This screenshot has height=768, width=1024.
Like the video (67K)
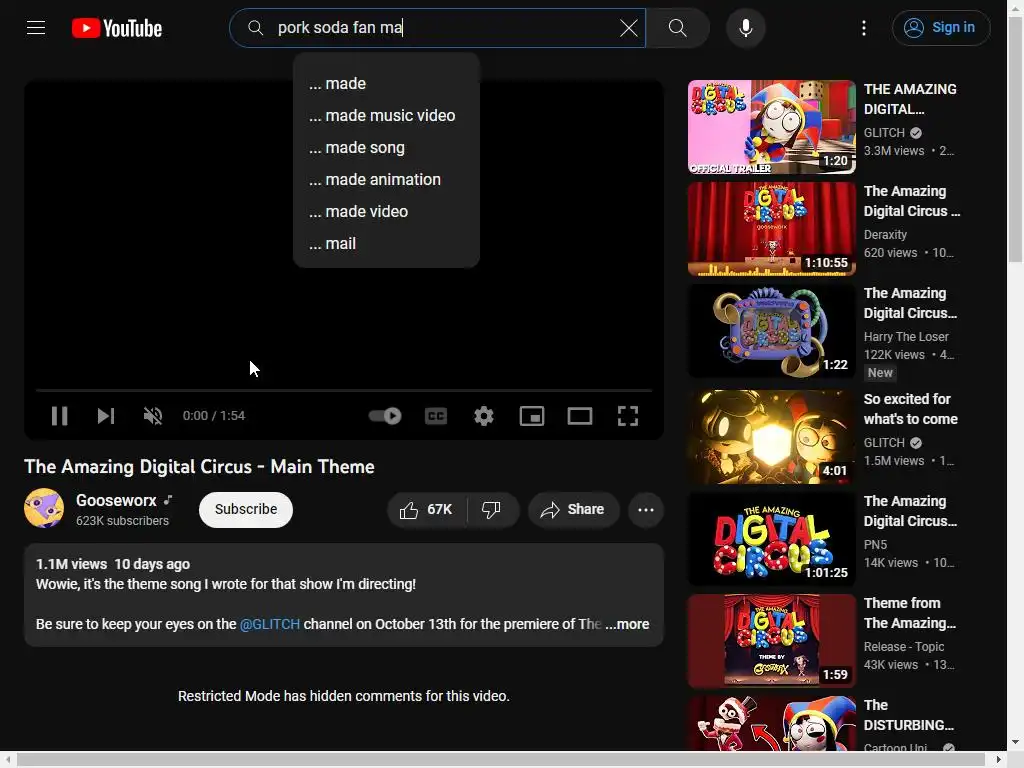pos(427,510)
